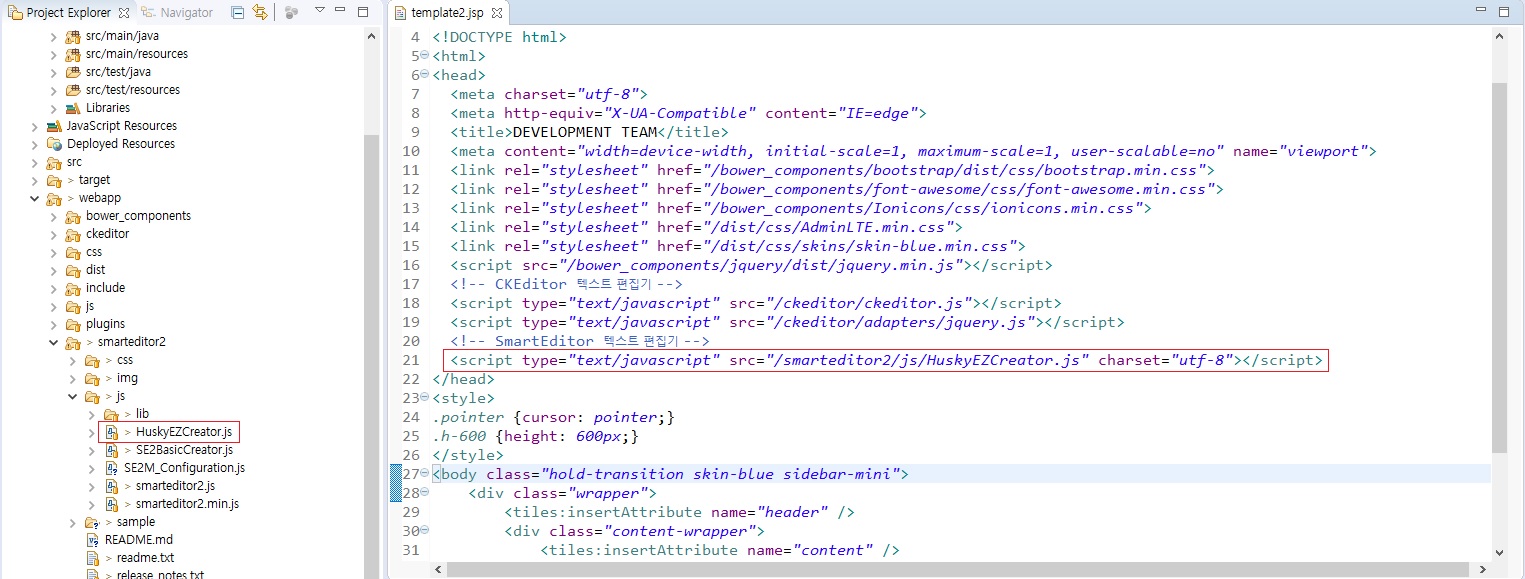1525x579 pixels.
Task: Collapse the smarteditor2 js folder
Action: point(73,396)
